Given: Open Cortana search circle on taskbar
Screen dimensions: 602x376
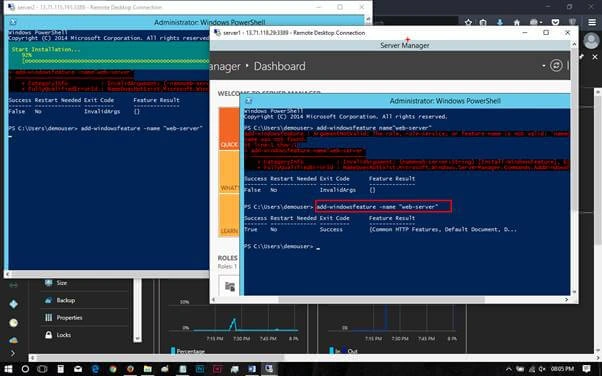Looking at the screenshot, I should click(x=25, y=369).
